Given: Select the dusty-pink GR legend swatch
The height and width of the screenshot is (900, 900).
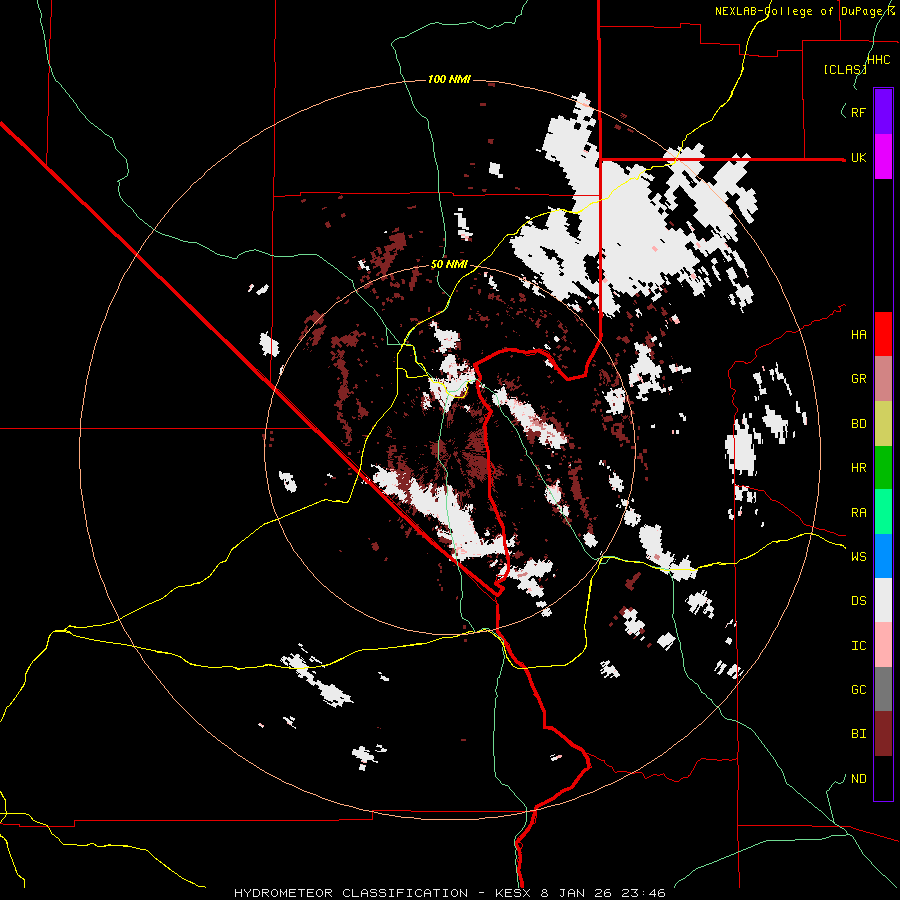Looking at the screenshot, I should (883, 379).
